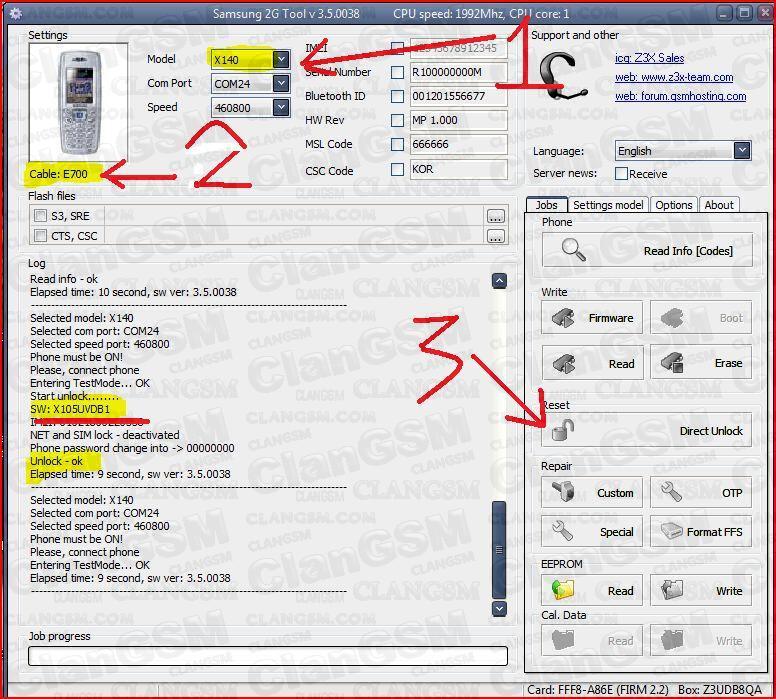Click the HW Rev field MP 1.000
This screenshot has width=776, height=699.
(458, 120)
